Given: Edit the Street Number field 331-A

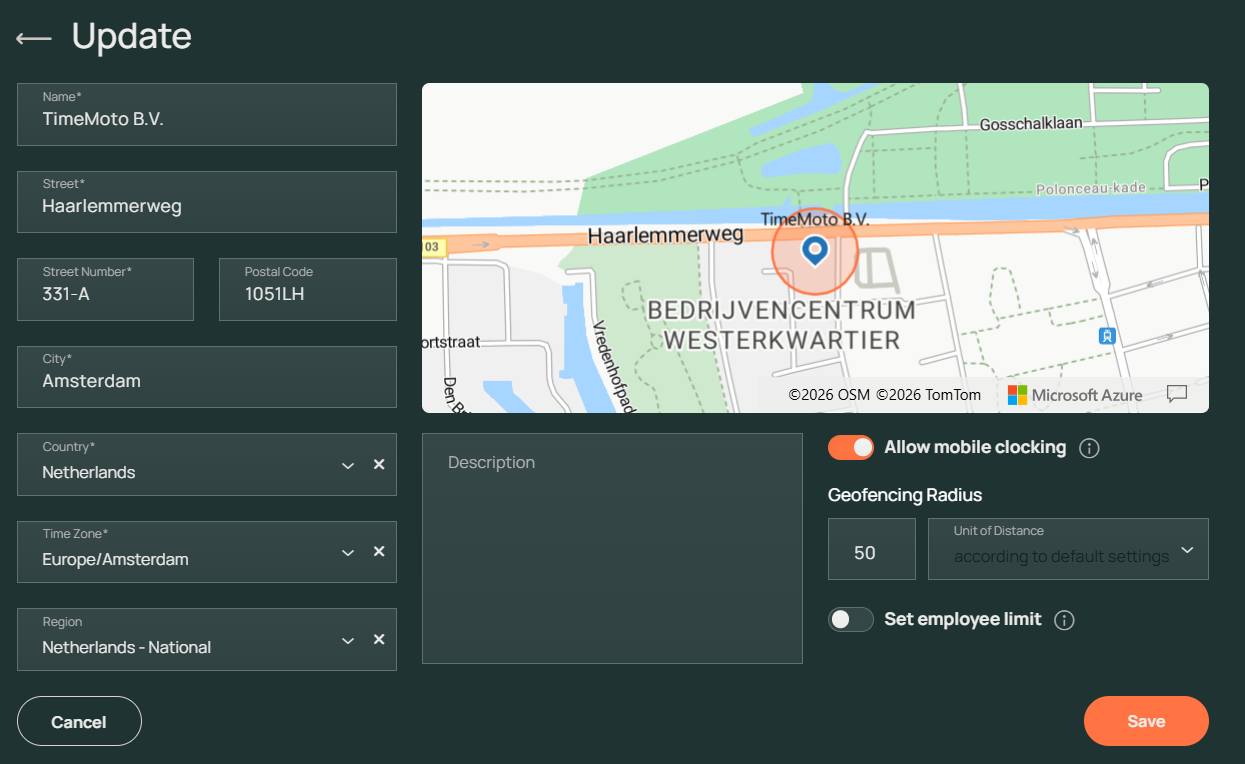Looking at the screenshot, I should click(x=105, y=289).
